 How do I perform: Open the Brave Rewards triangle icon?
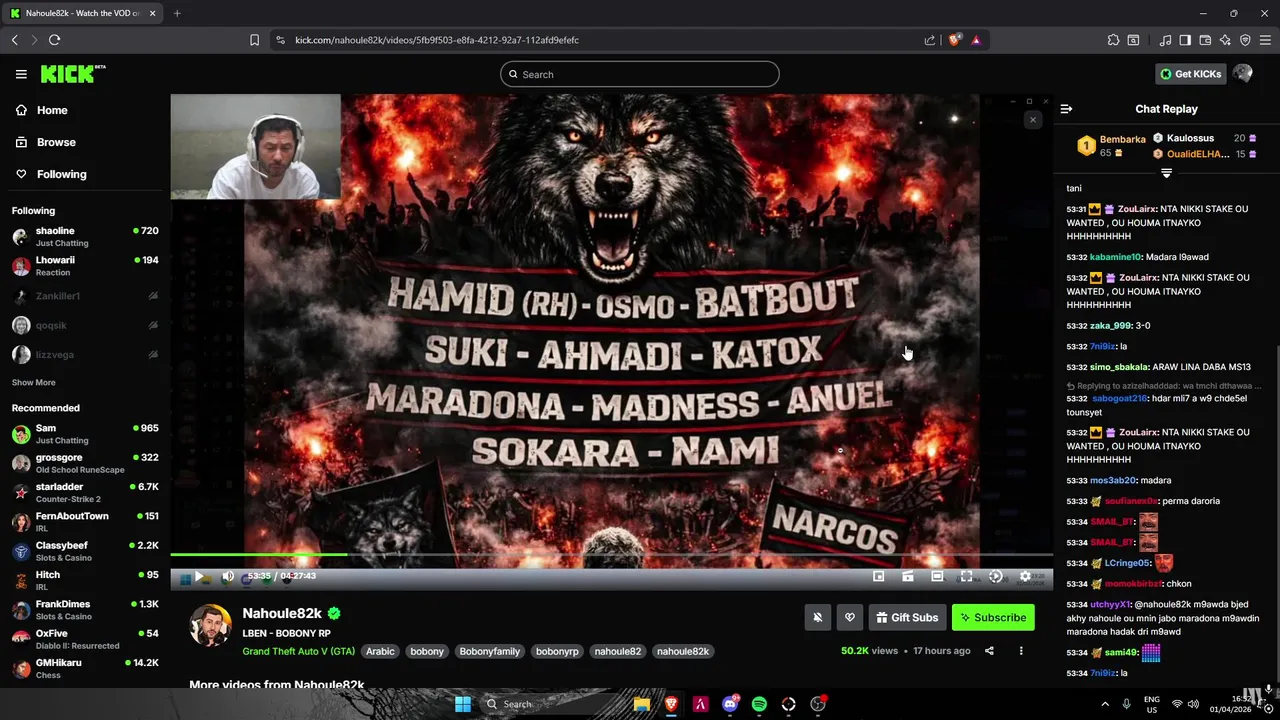pyautogui.click(x=976, y=40)
